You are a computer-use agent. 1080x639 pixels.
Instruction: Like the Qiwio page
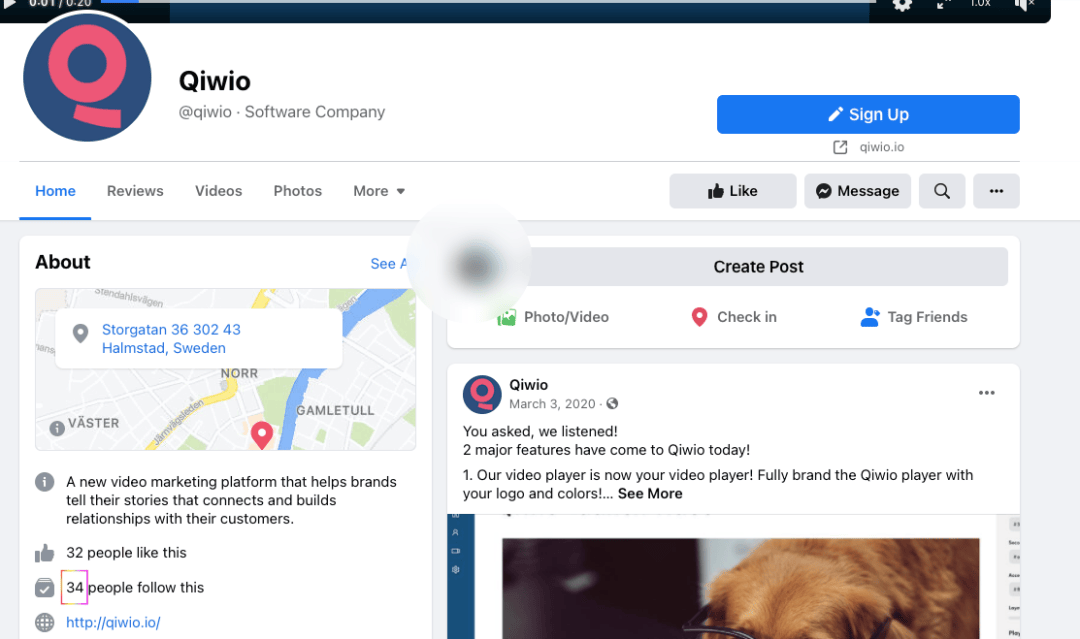click(733, 191)
